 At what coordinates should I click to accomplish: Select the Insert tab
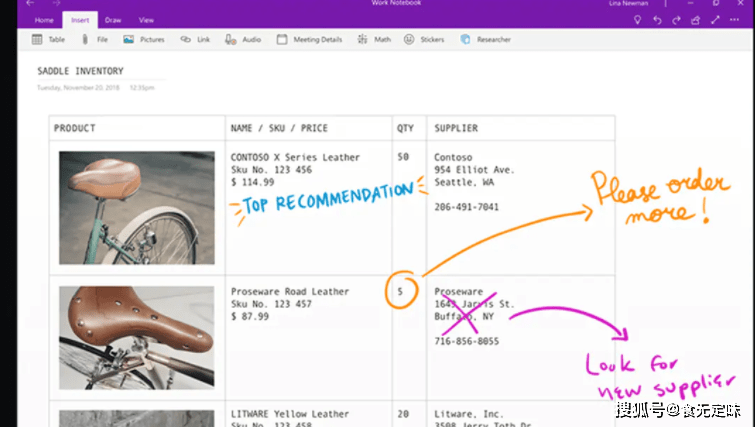tap(80, 20)
